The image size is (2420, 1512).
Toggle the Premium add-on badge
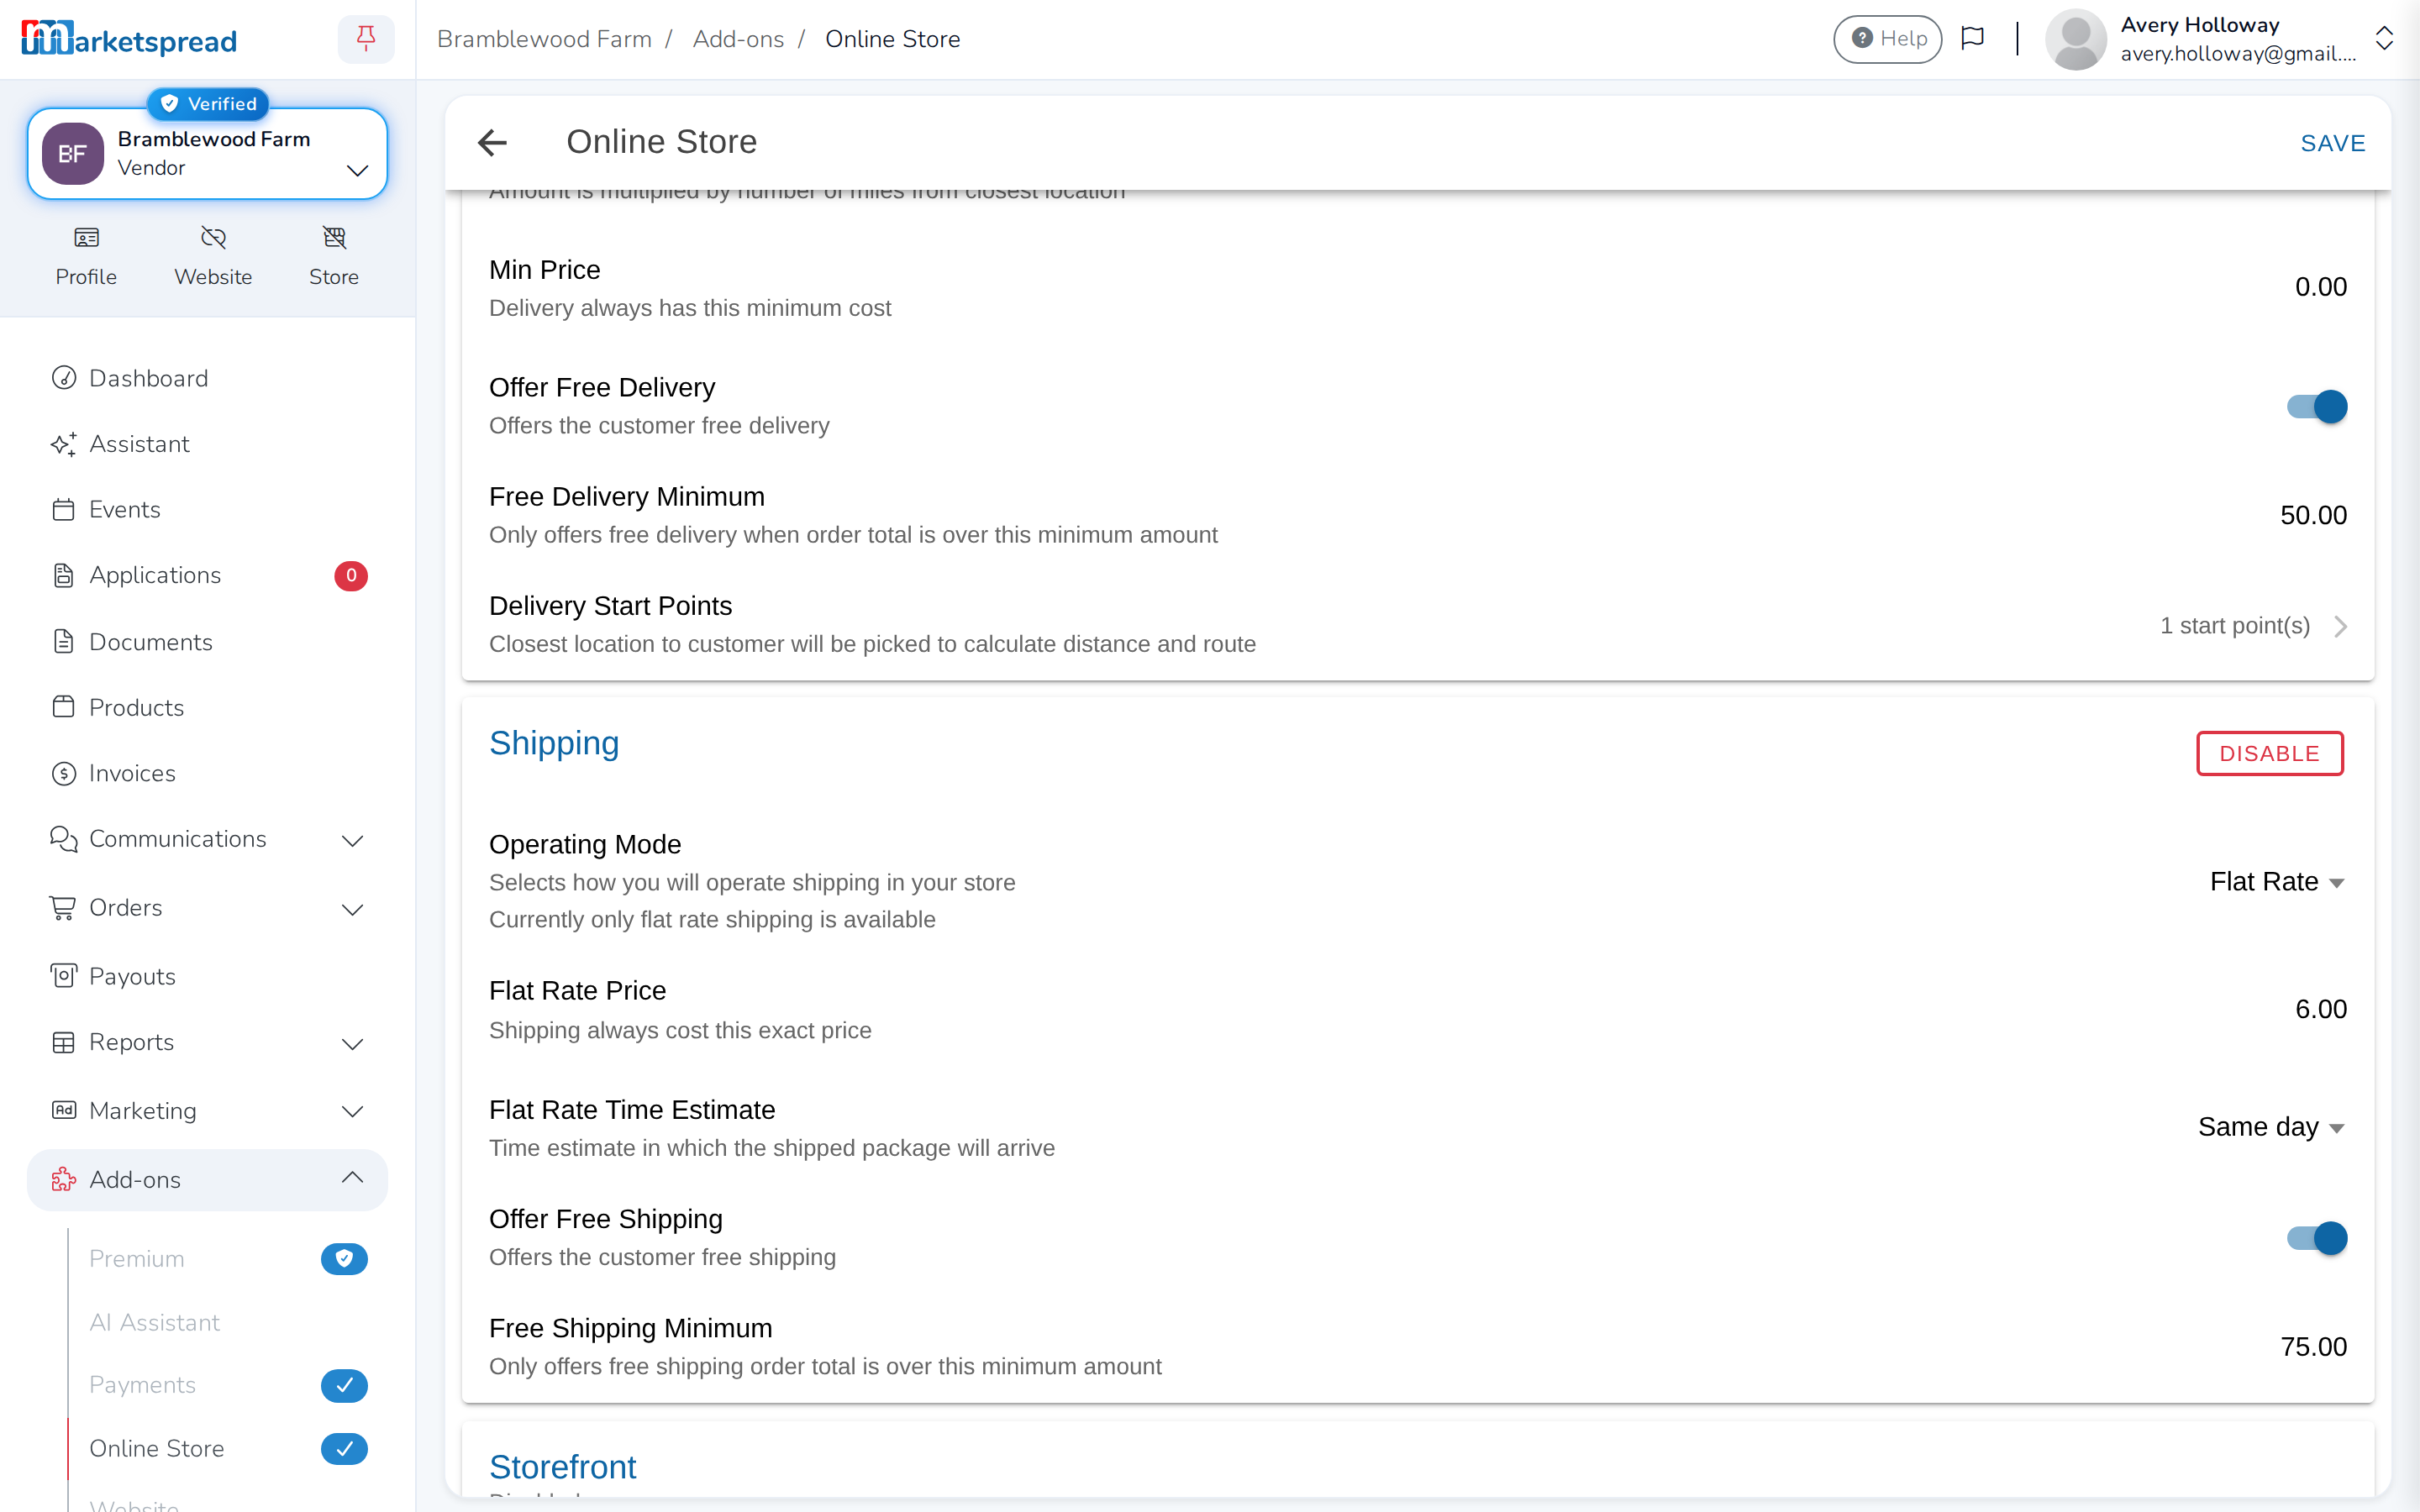click(344, 1258)
